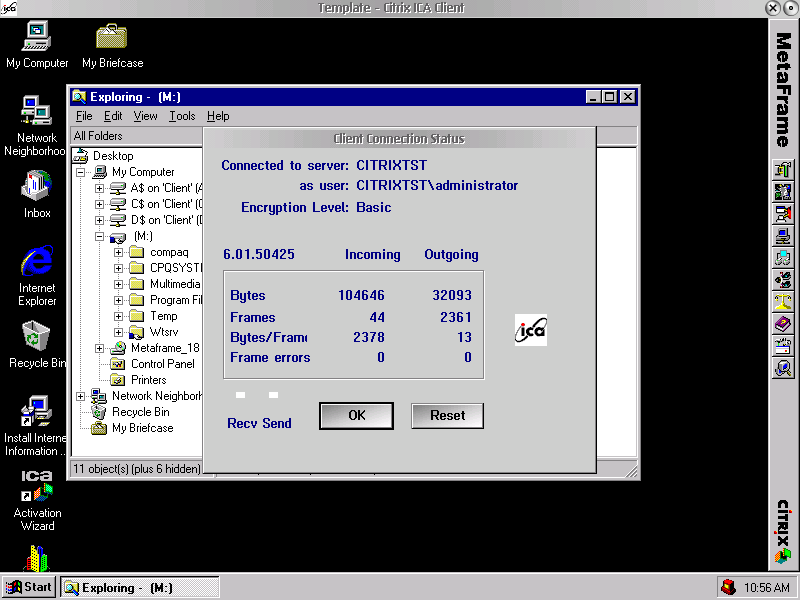This screenshot has height=600, width=800.
Task: Click the computer with red arrow MetaFrame icon
Action: (783, 214)
